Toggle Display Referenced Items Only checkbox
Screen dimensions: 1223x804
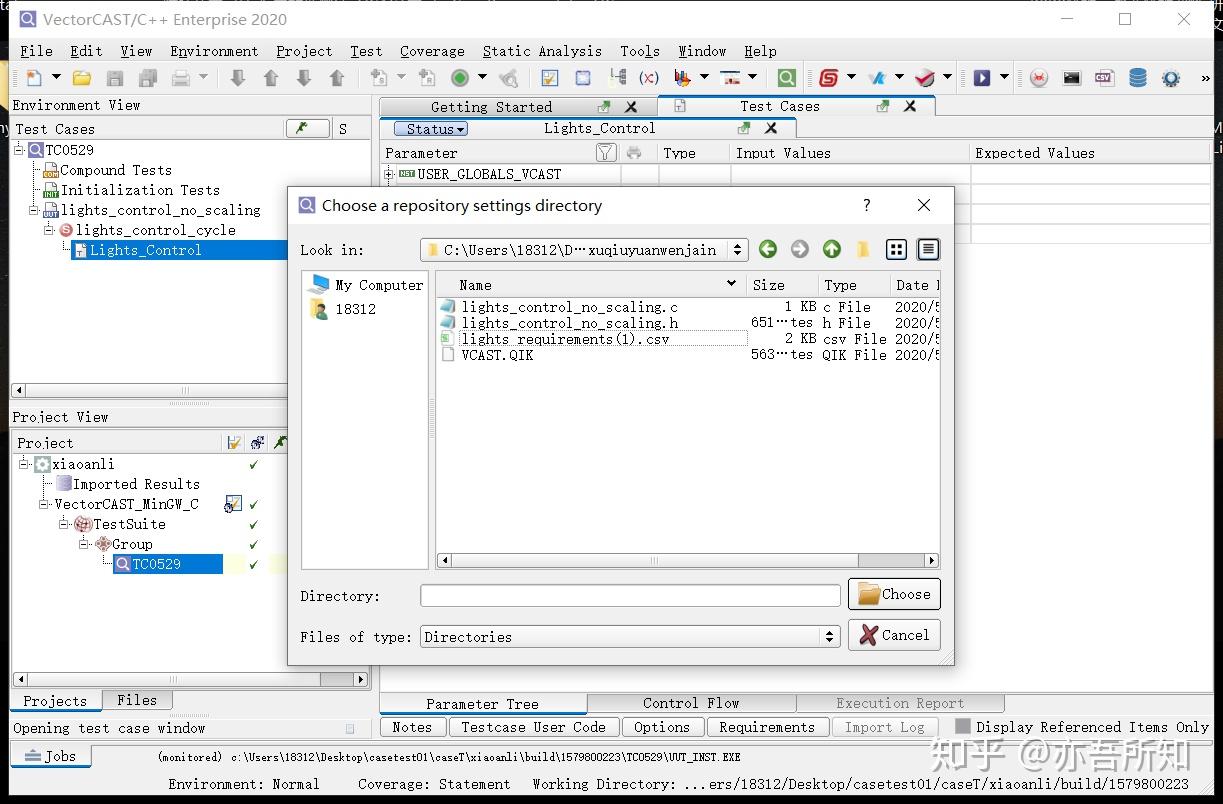[x=963, y=727]
